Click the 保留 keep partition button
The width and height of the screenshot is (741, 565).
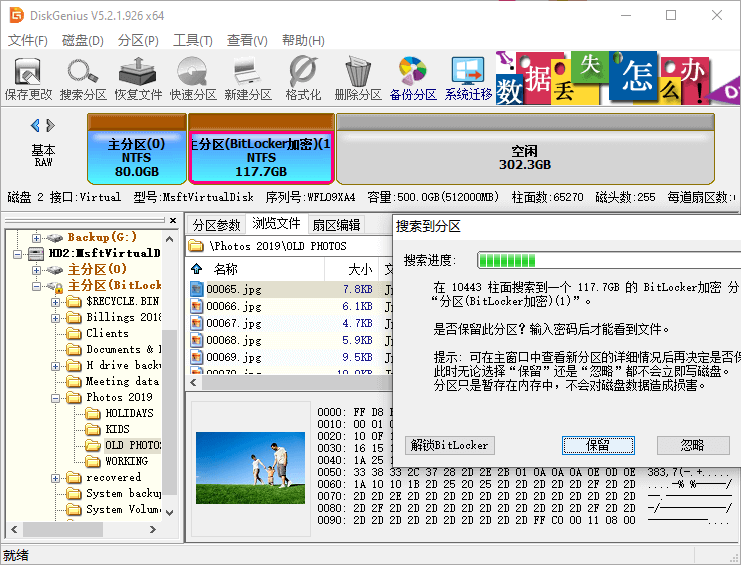coord(597,445)
